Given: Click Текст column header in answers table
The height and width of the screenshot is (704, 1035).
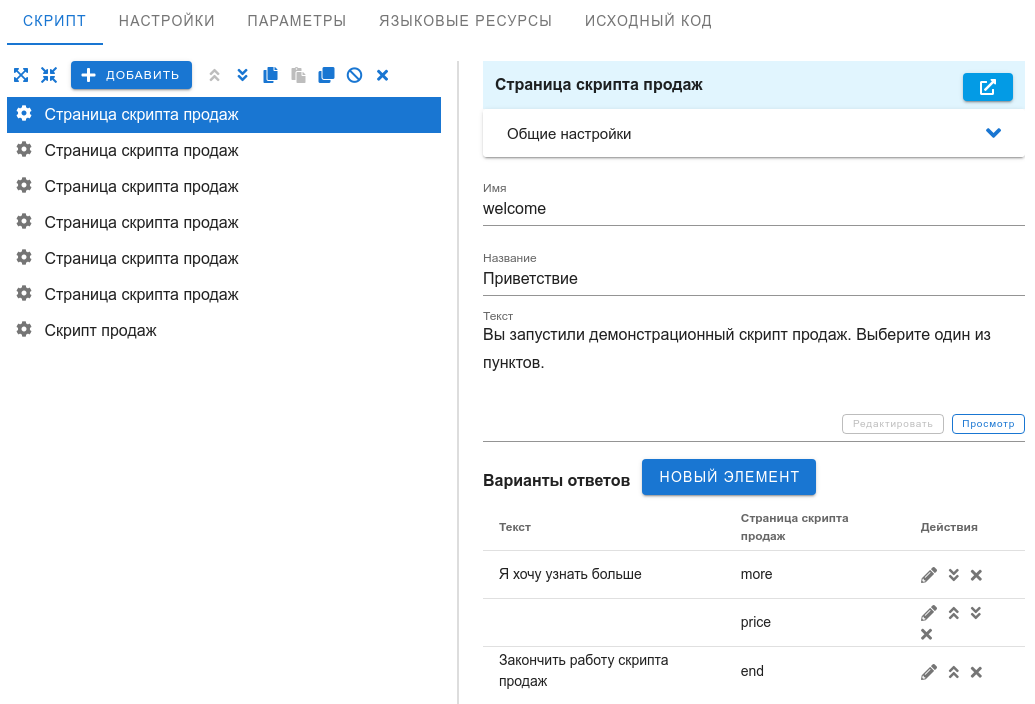Looking at the screenshot, I should (515, 527).
